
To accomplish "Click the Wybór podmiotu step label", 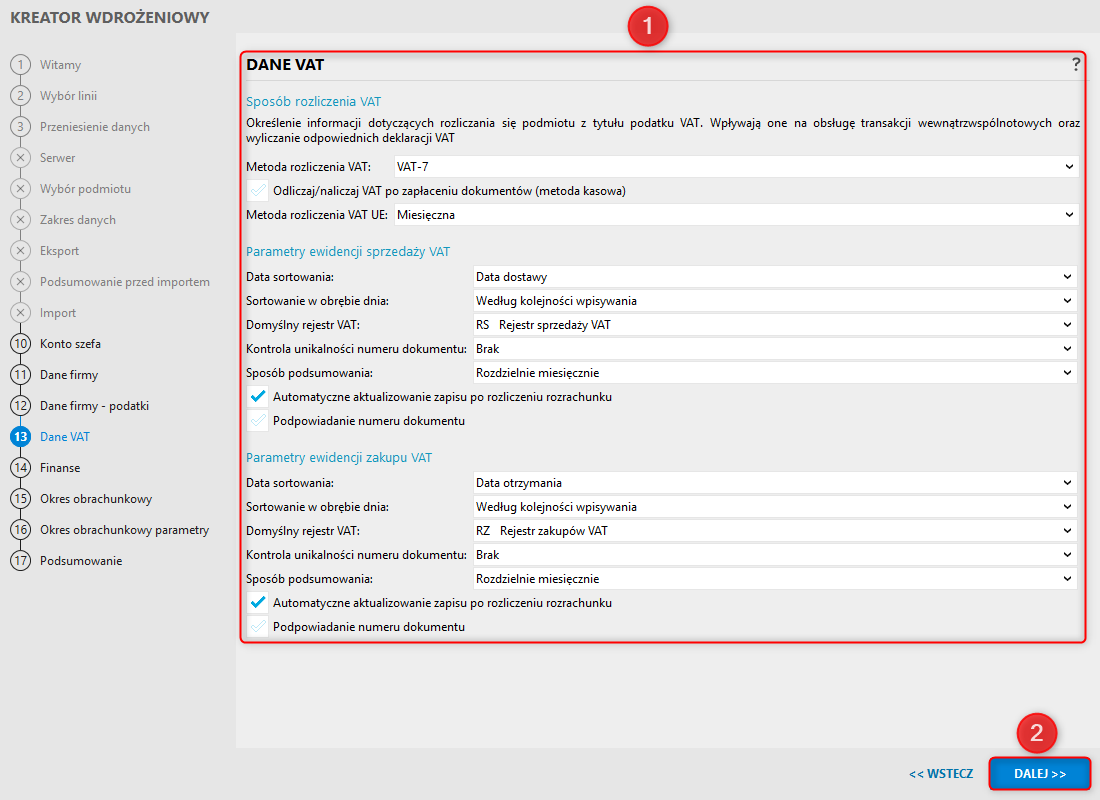I will (85, 189).
